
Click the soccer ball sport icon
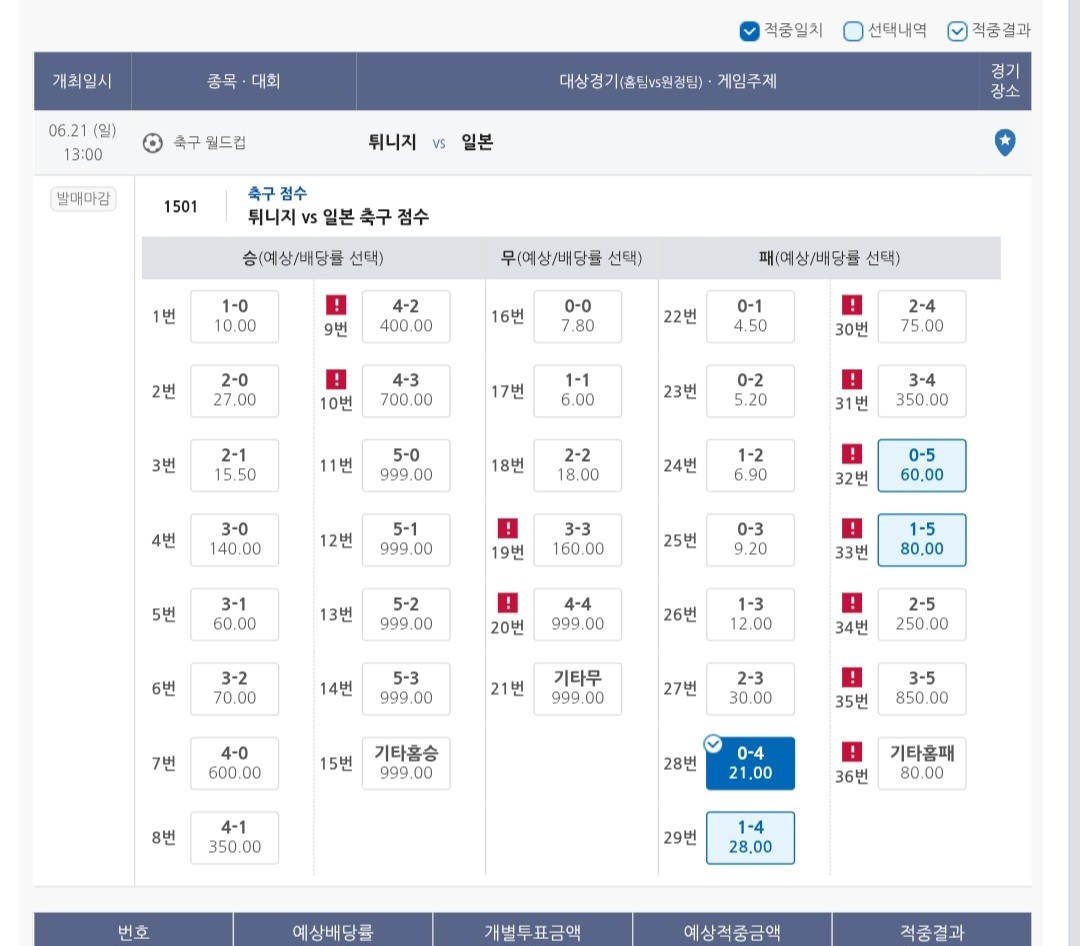click(x=152, y=143)
